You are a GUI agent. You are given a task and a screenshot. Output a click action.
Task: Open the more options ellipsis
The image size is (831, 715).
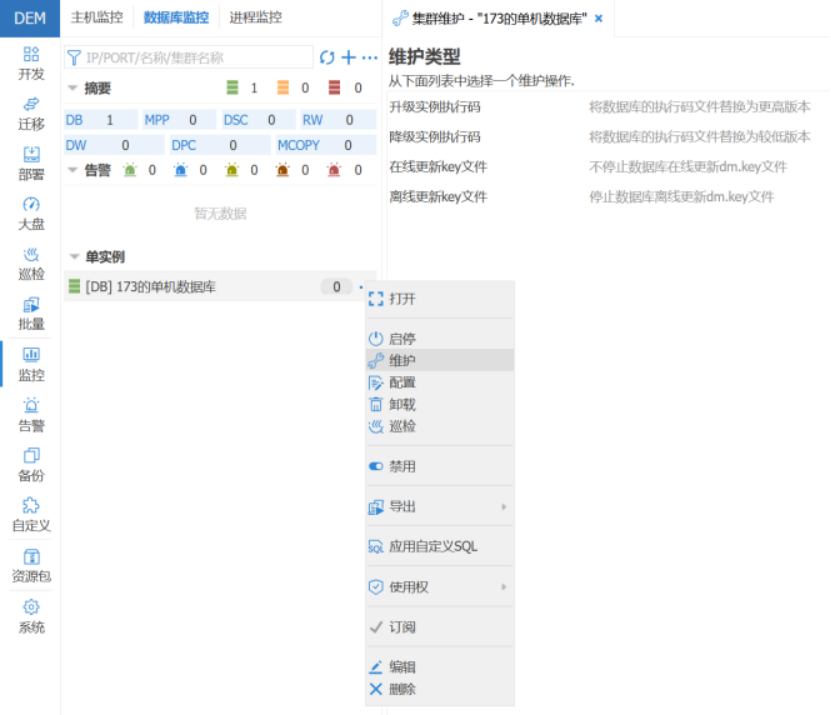click(369, 57)
